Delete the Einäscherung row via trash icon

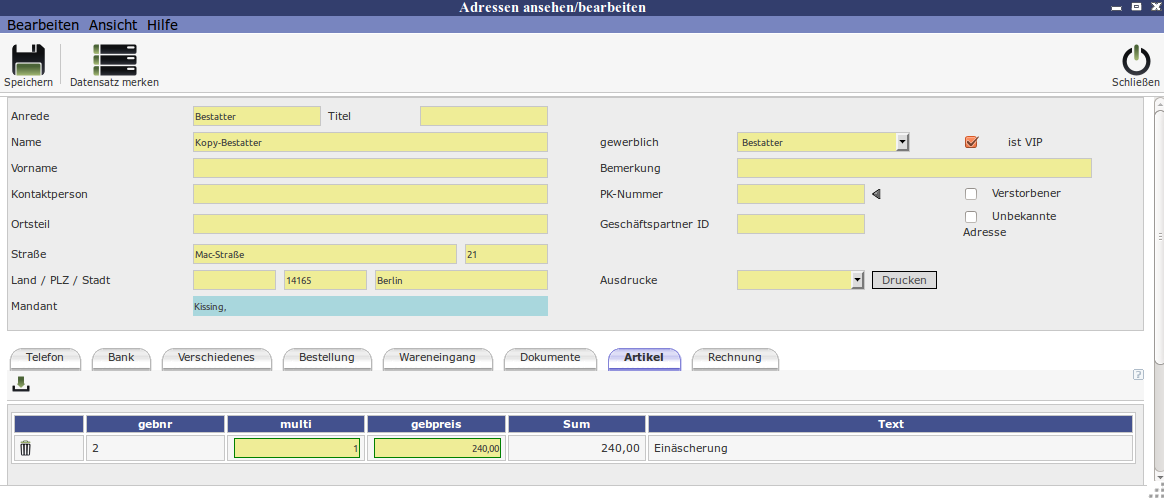click(x=26, y=448)
